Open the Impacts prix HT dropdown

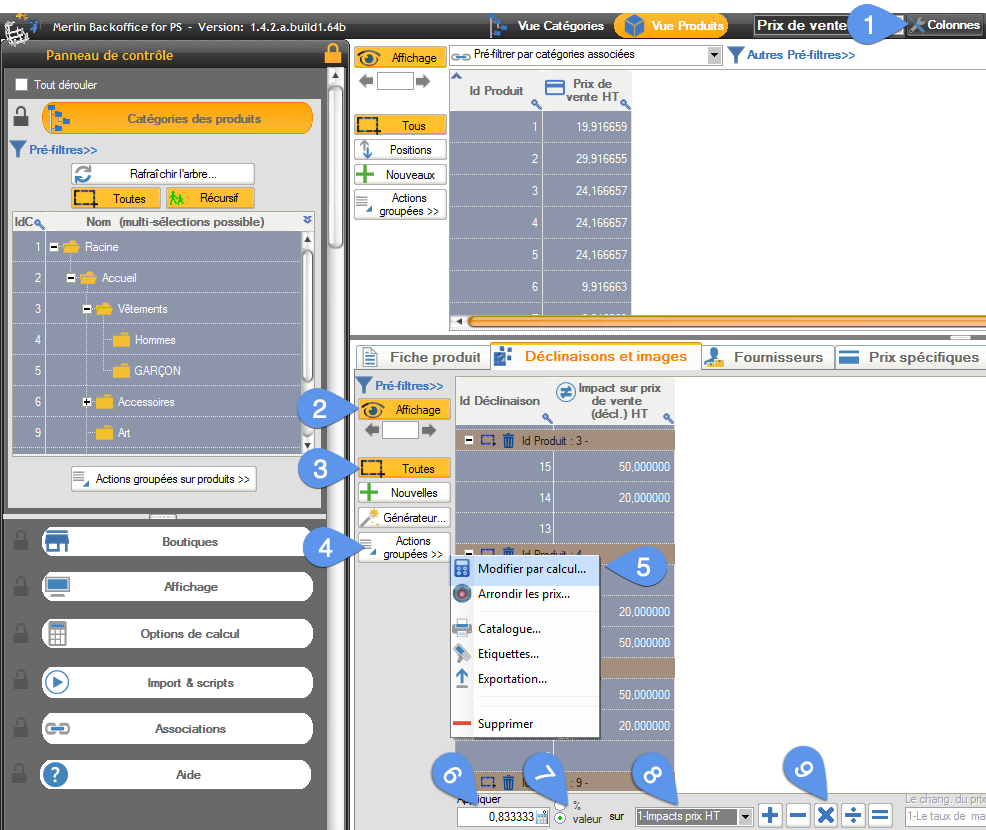(745, 817)
